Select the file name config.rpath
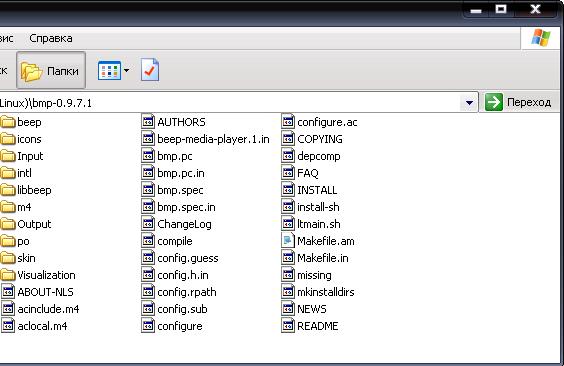Image resolution: width=564 pixels, height=366 pixels. [x=187, y=292]
